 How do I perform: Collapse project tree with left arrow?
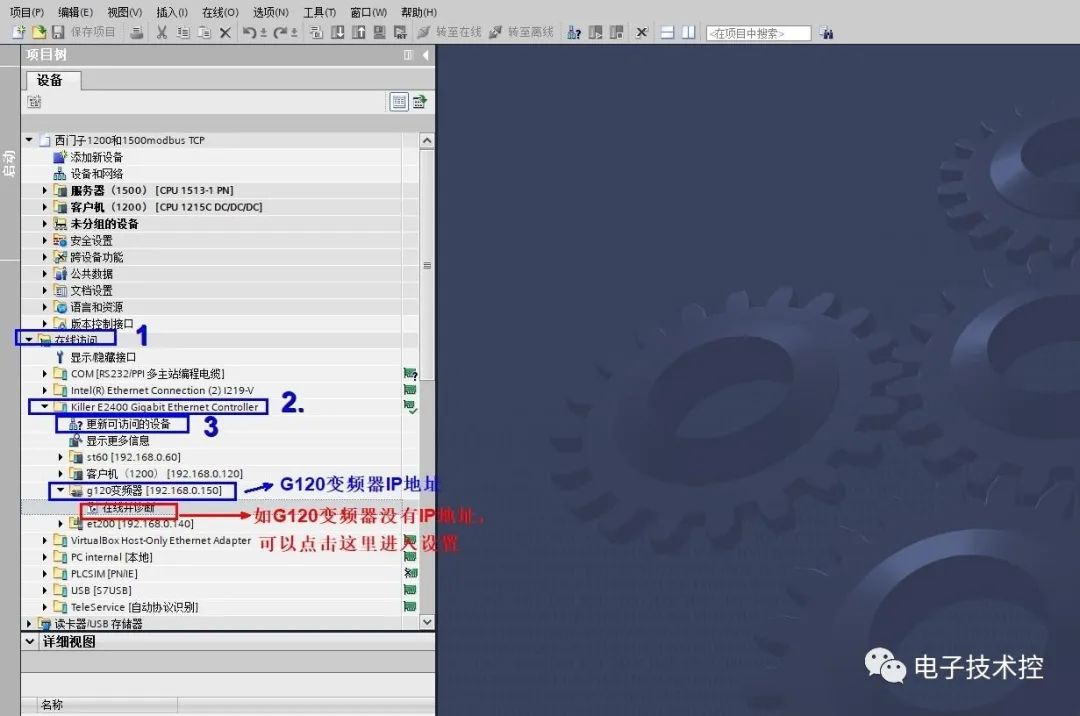coord(426,55)
